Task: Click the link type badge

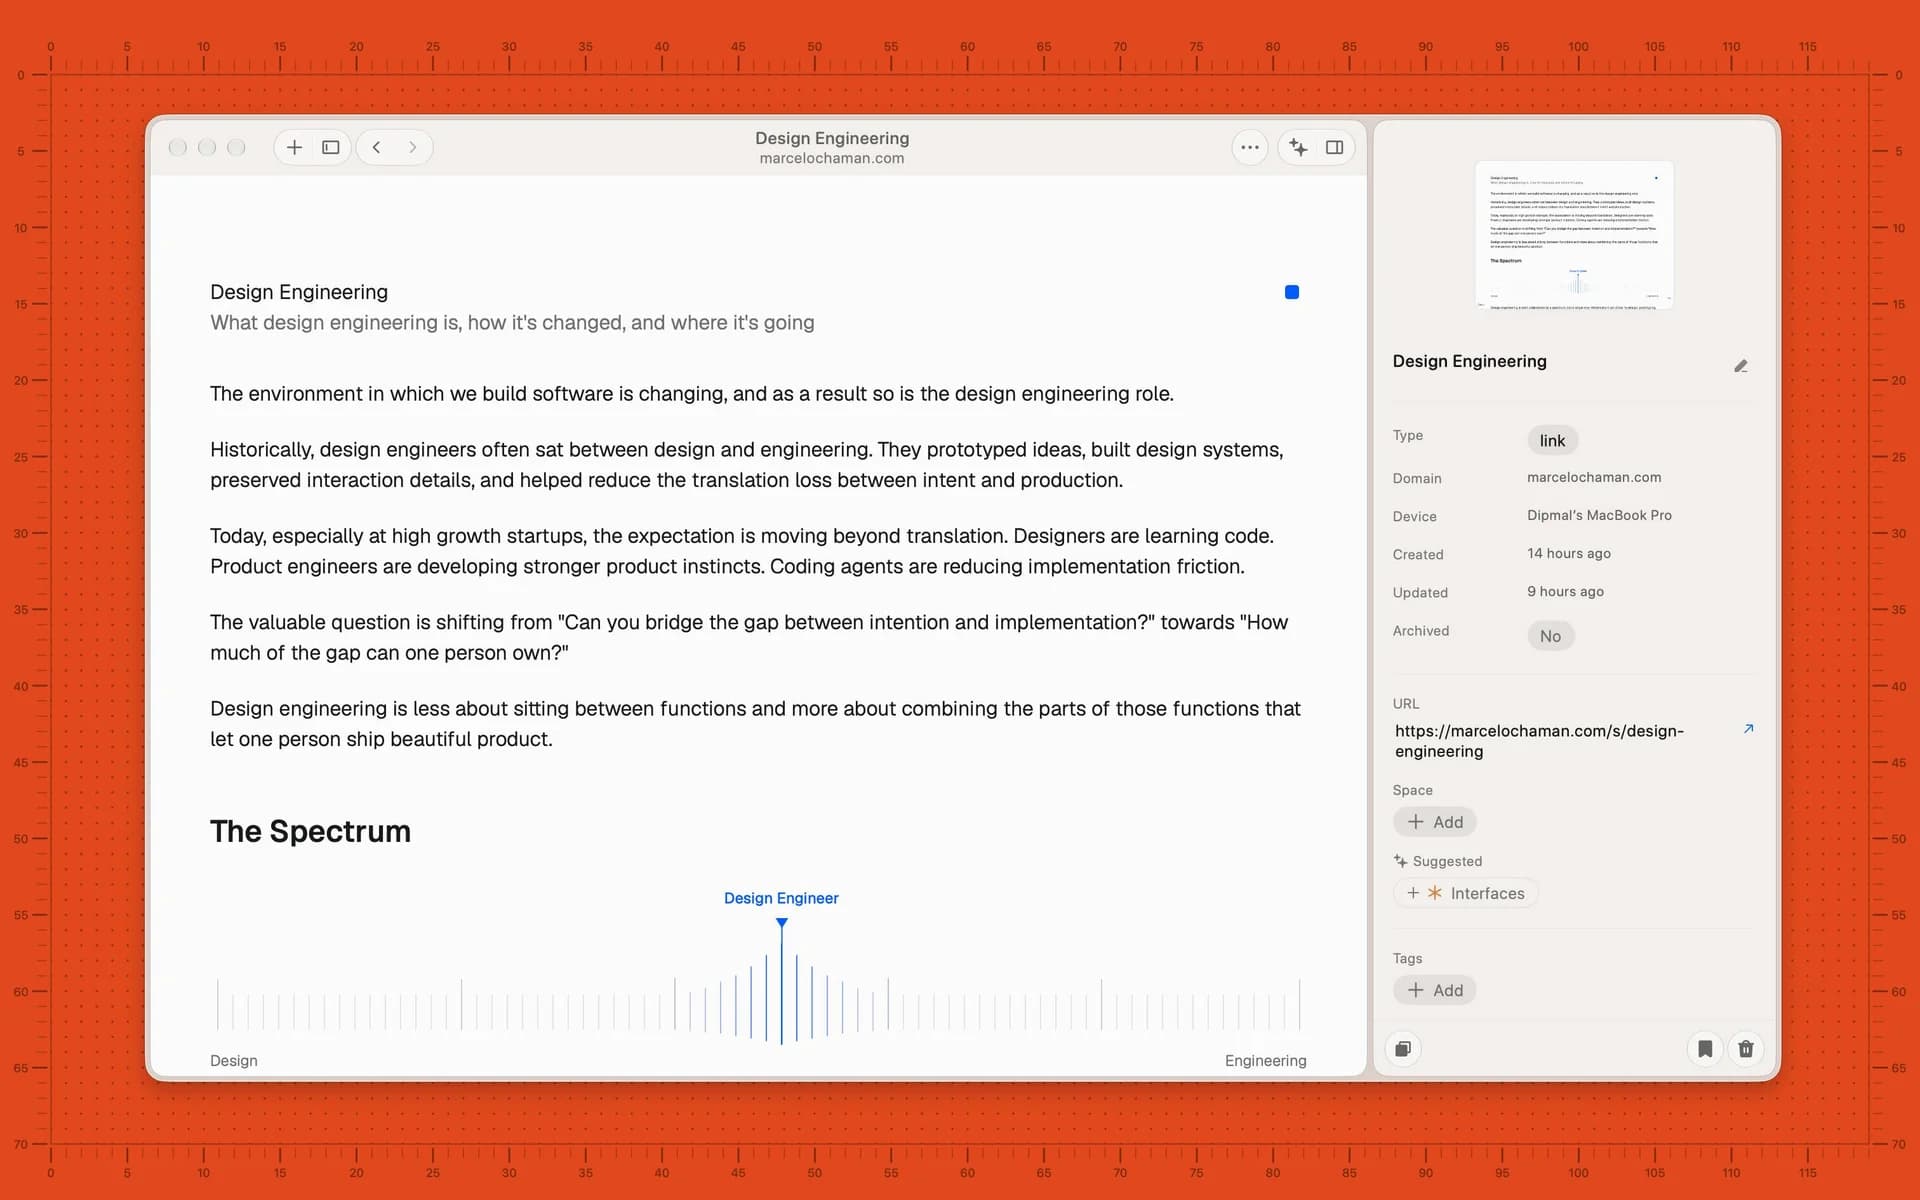Action: [x=1552, y=440]
